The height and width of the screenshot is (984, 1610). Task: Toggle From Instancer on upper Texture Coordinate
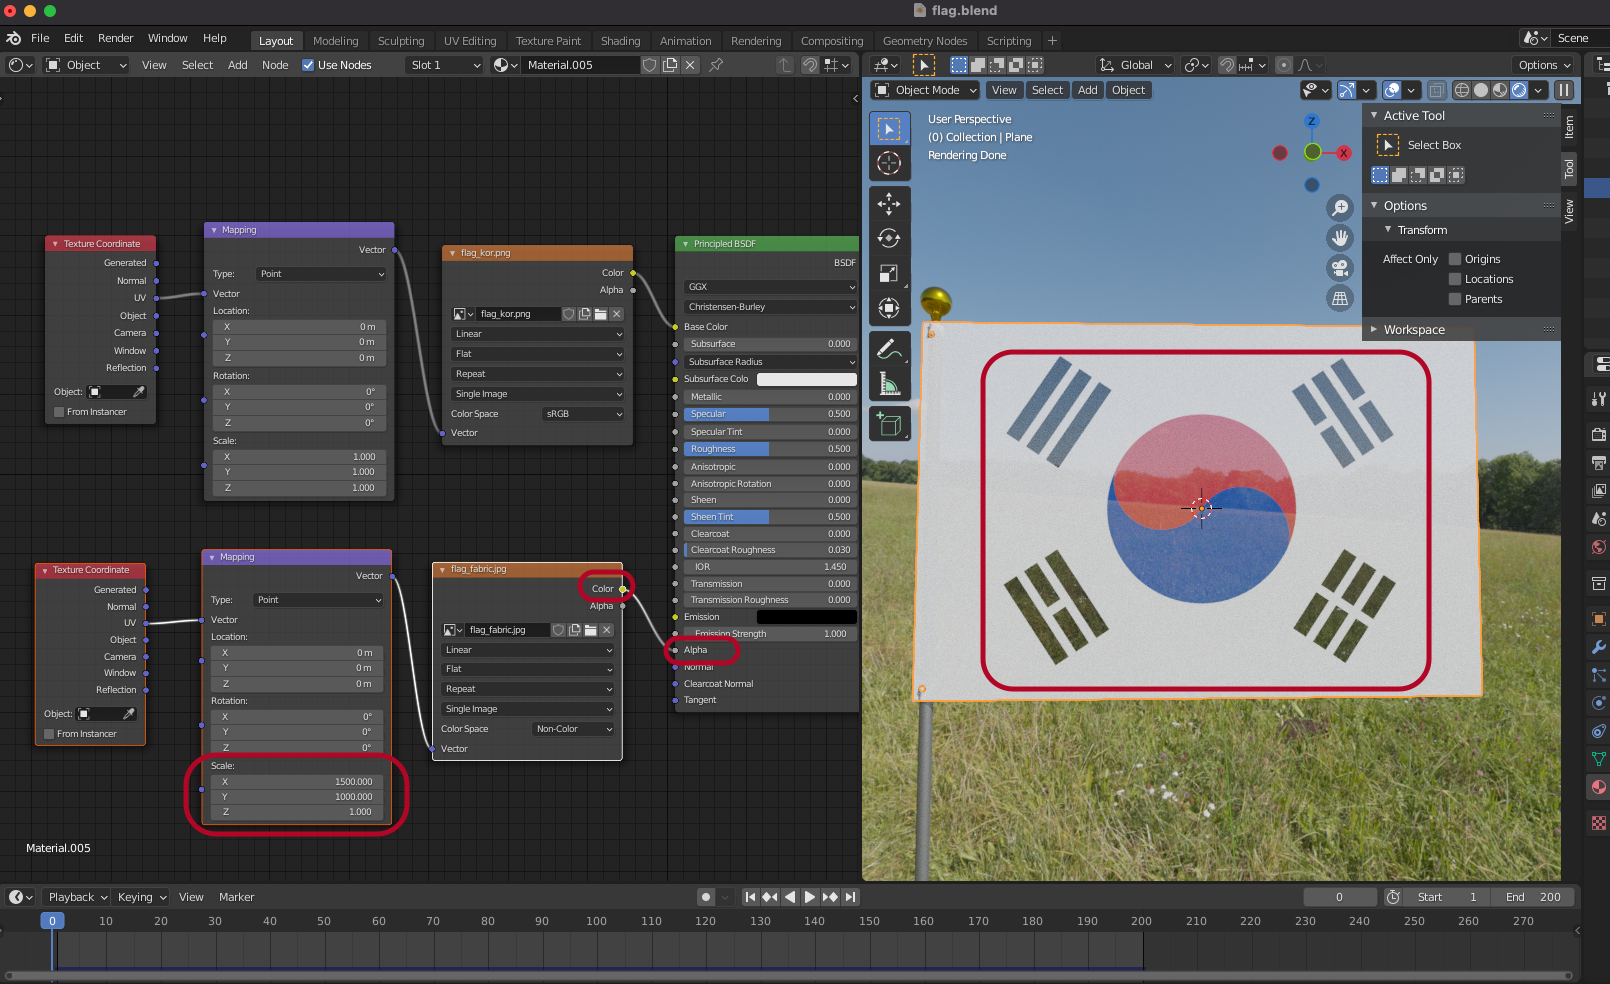[x=59, y=412]
